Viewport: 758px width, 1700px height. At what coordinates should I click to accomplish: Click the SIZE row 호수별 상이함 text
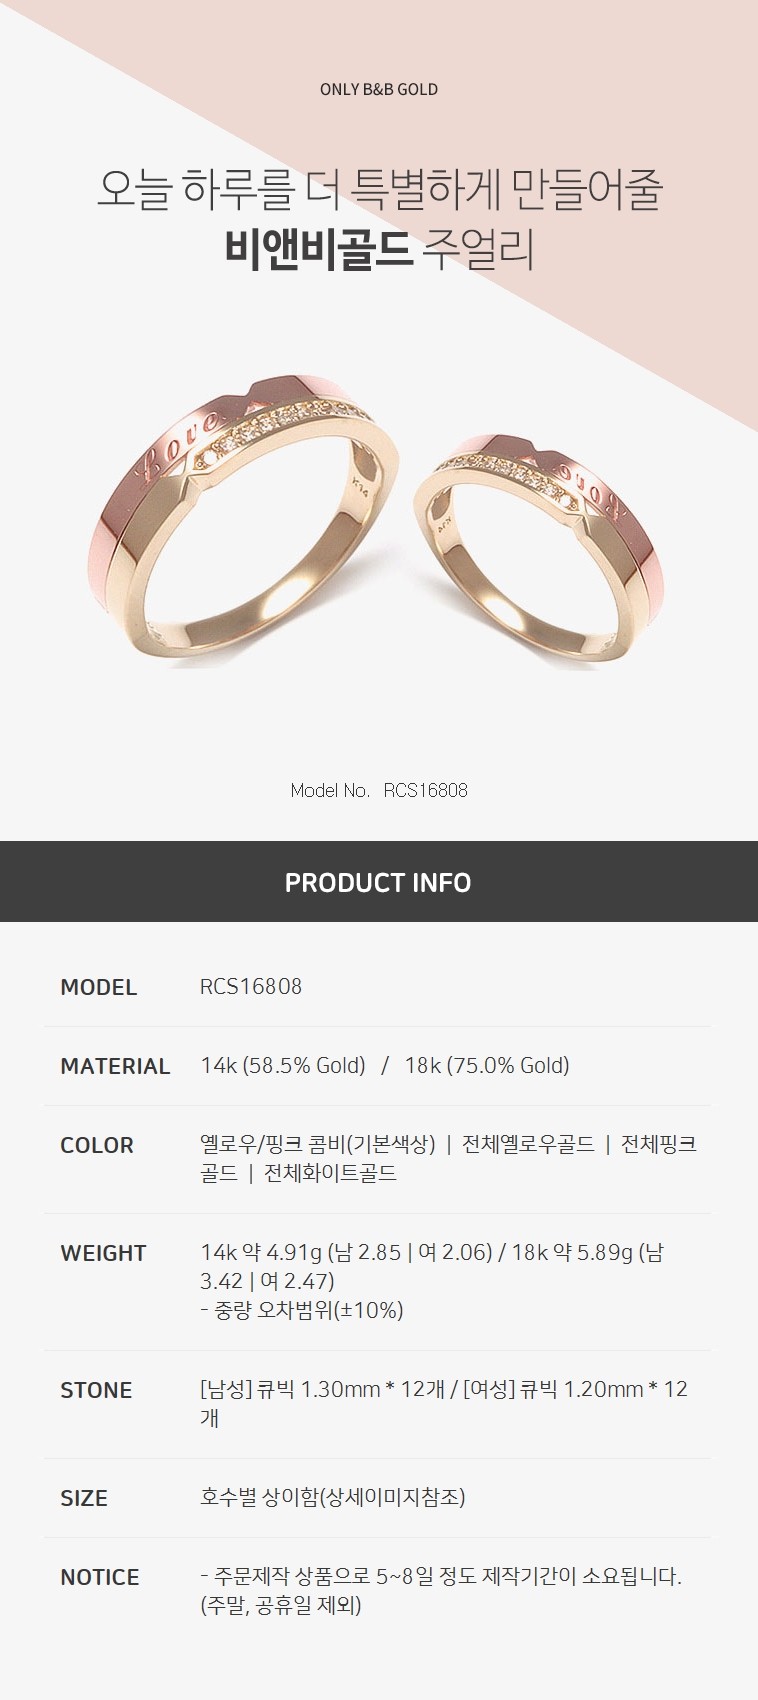click(x=333, y=1497)
